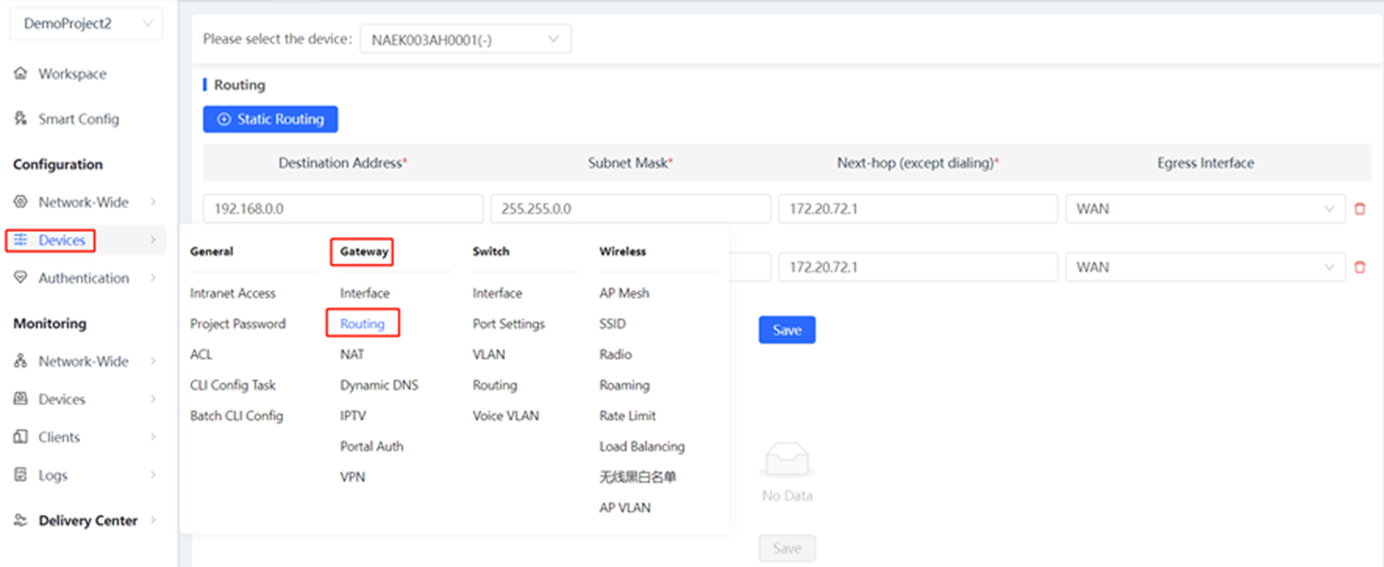The width and height of the screenshot is (1384, 567).
Task: Choose VLAN under Switch menu
Action: (x=489, y=354)
